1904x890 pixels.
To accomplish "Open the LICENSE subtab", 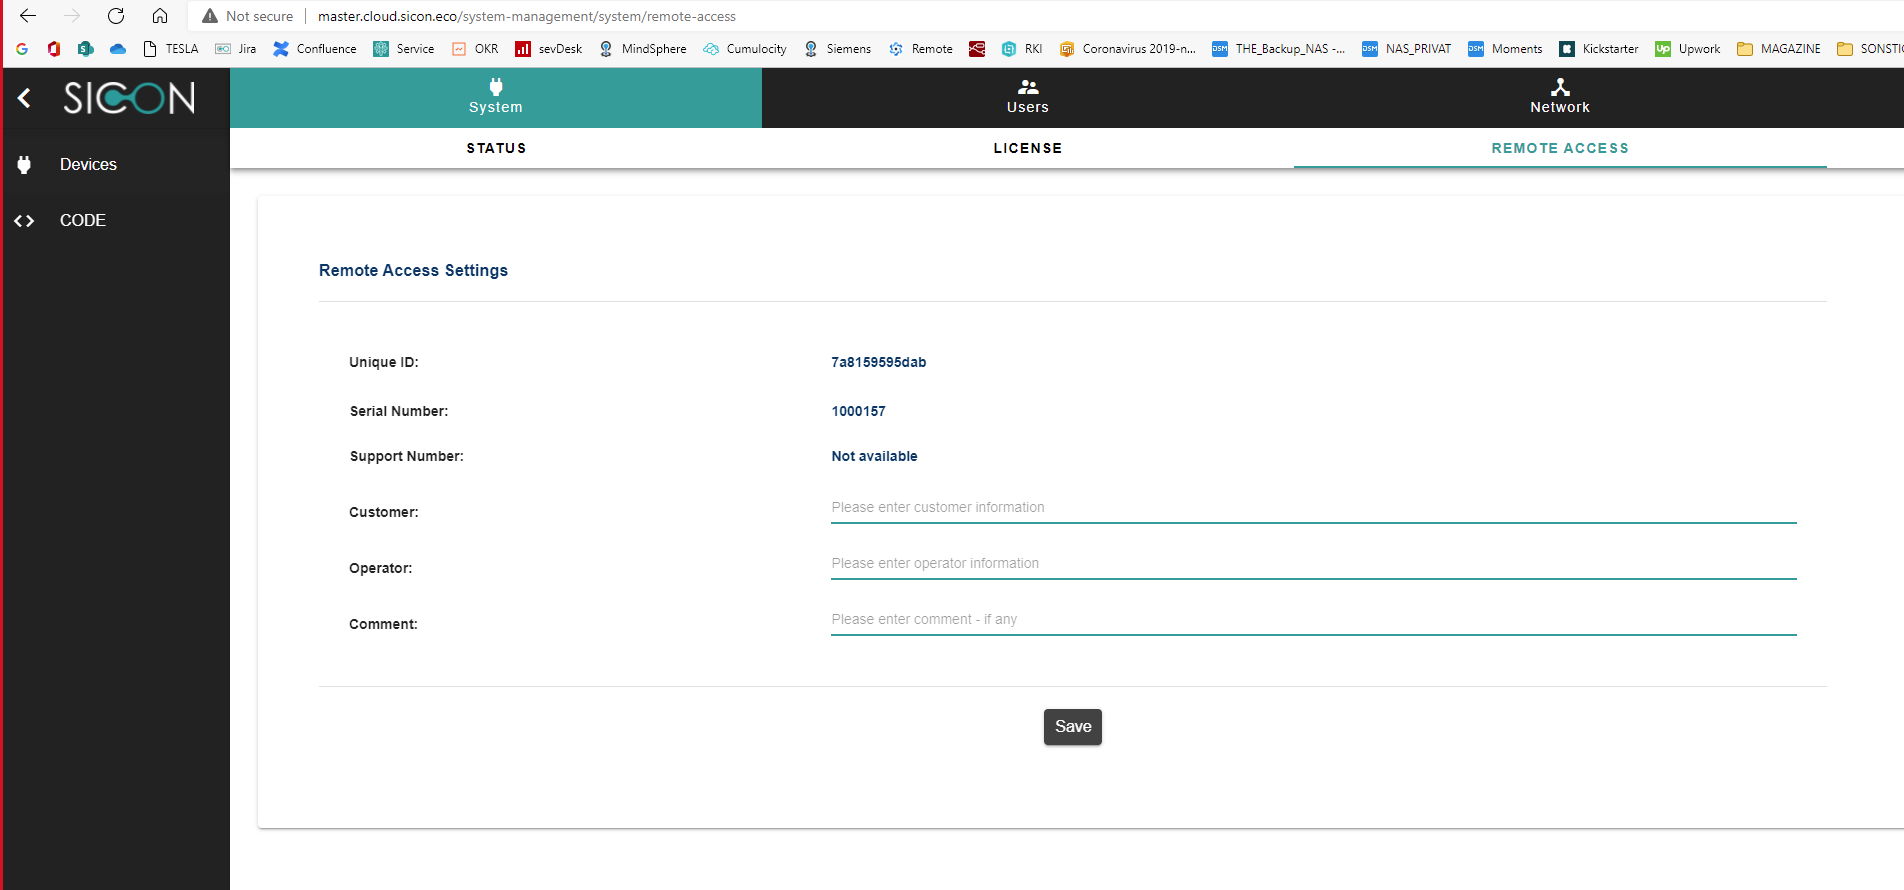I will (1027, 148).
